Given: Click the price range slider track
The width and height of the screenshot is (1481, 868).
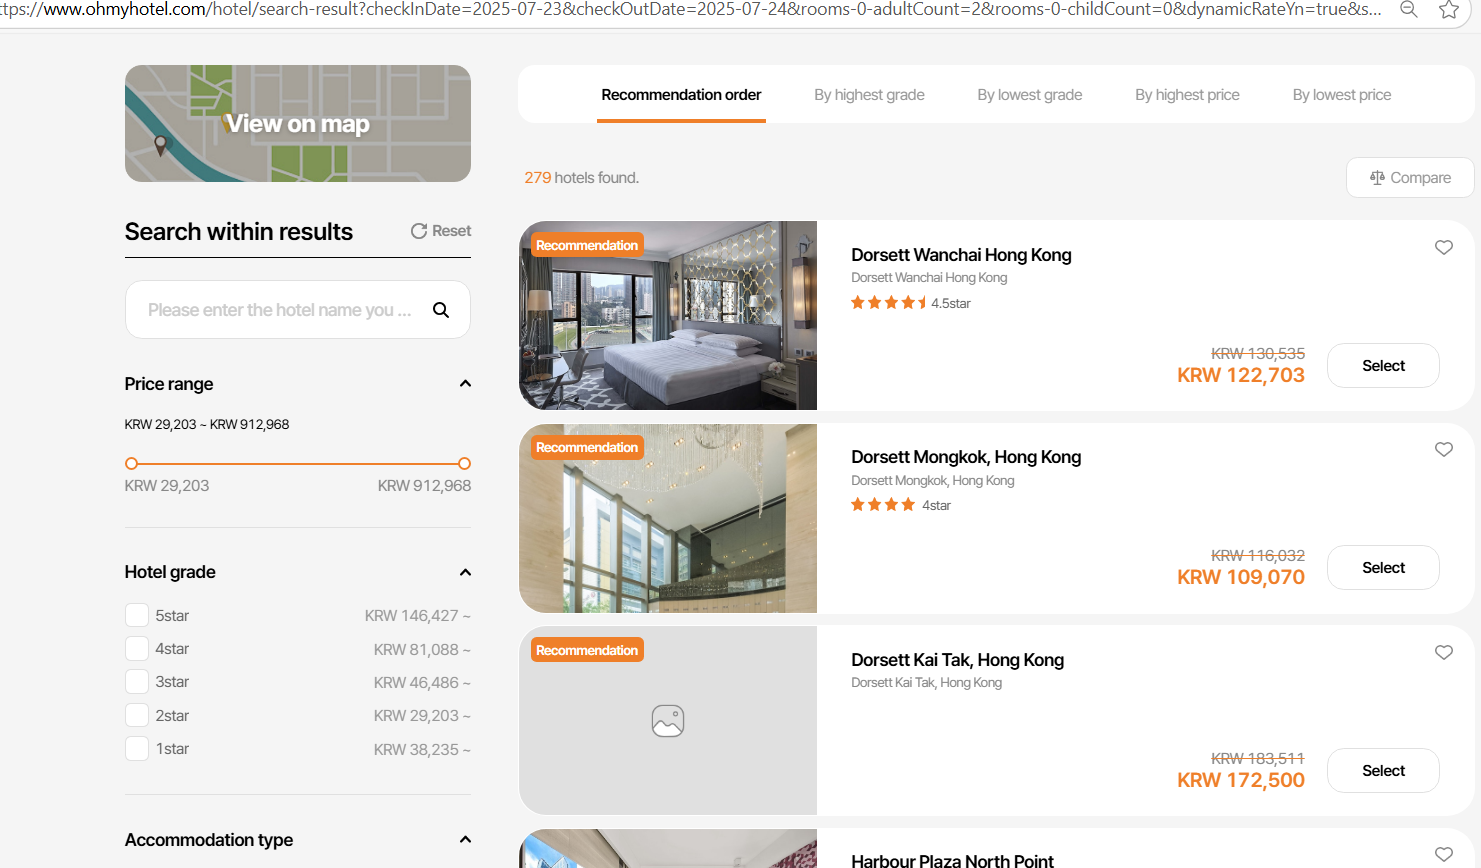Looking at the screenshot, I should [x=298, y=463].
